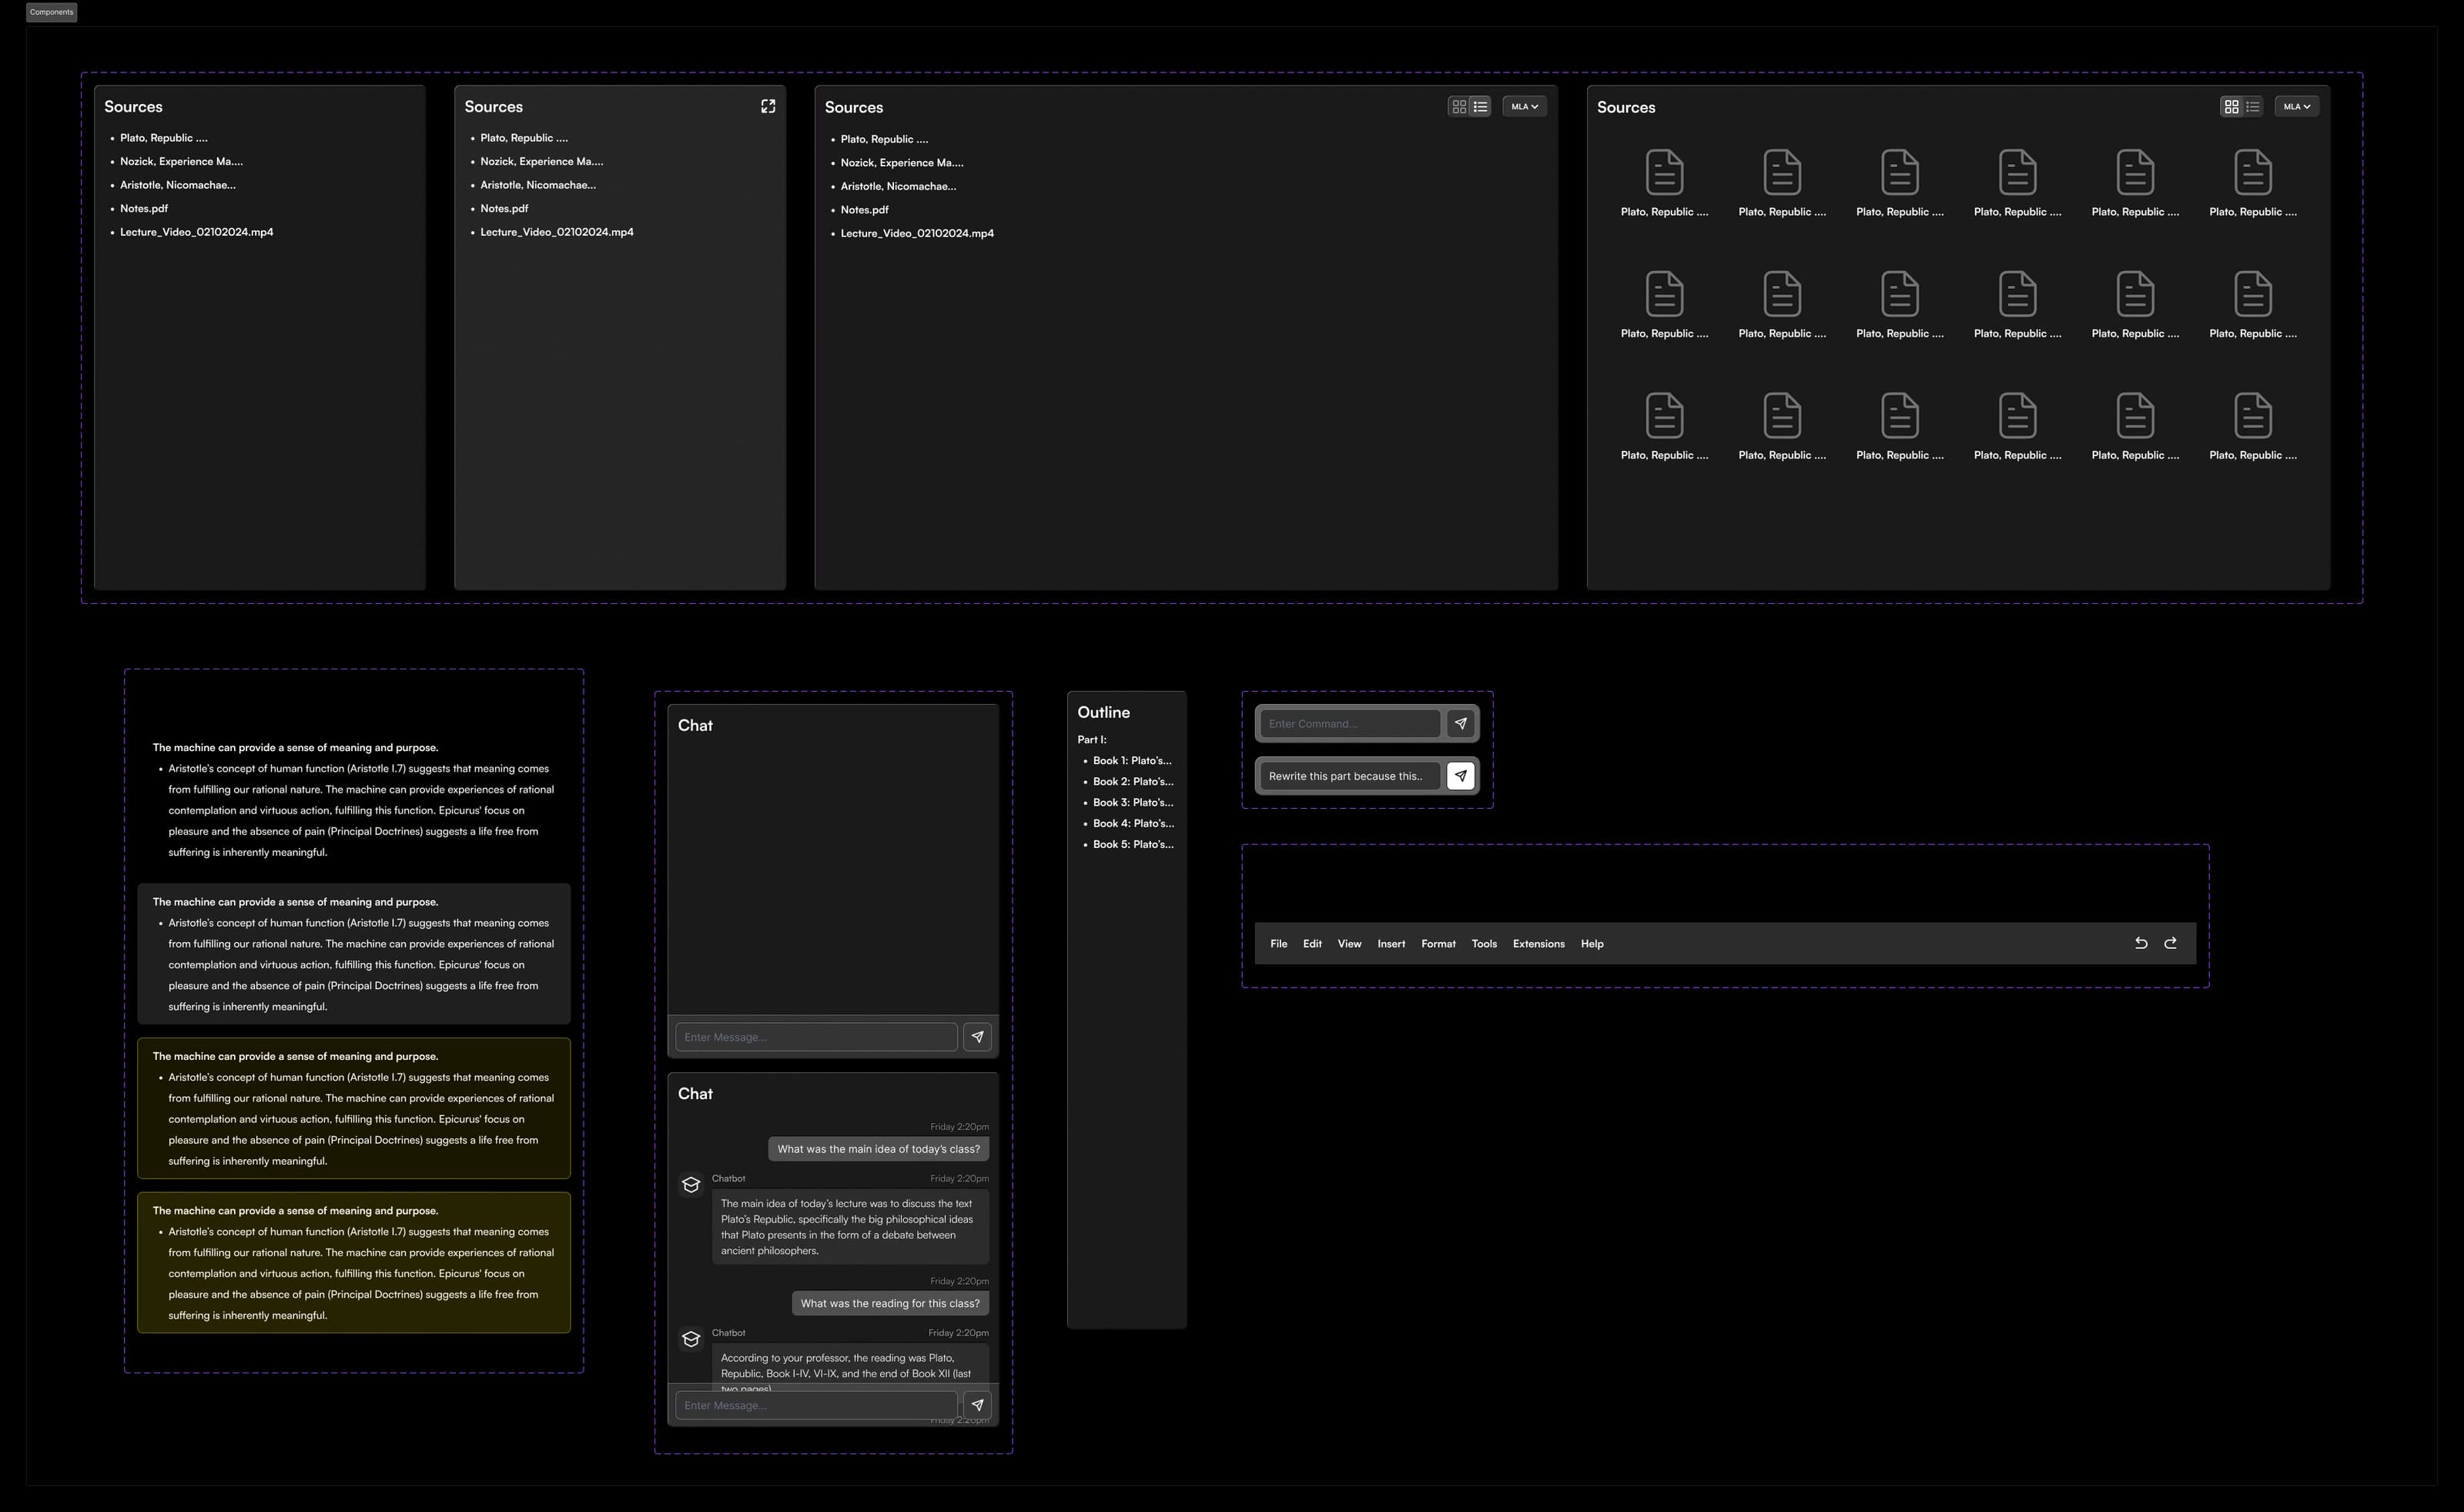
Task: Select Book 1: Plato's in Outline
Action: (1132, 760)
